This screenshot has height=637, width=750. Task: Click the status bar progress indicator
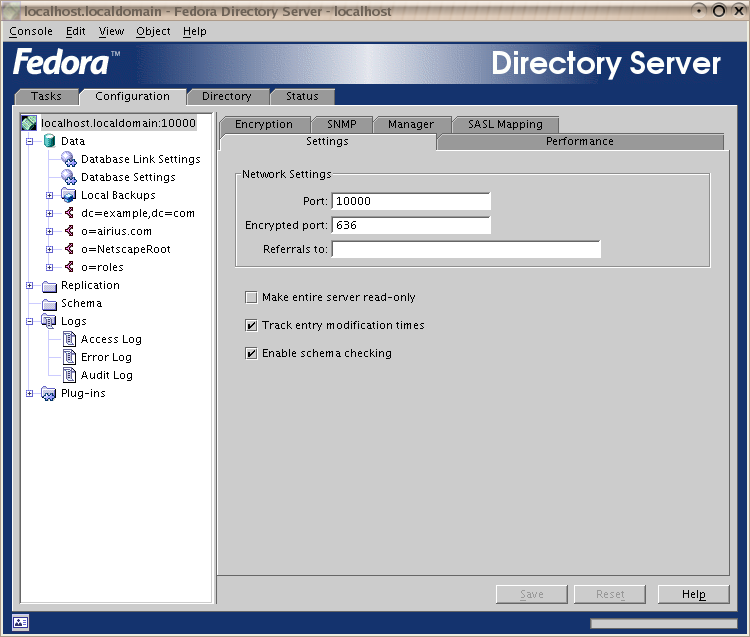(664, 624)
